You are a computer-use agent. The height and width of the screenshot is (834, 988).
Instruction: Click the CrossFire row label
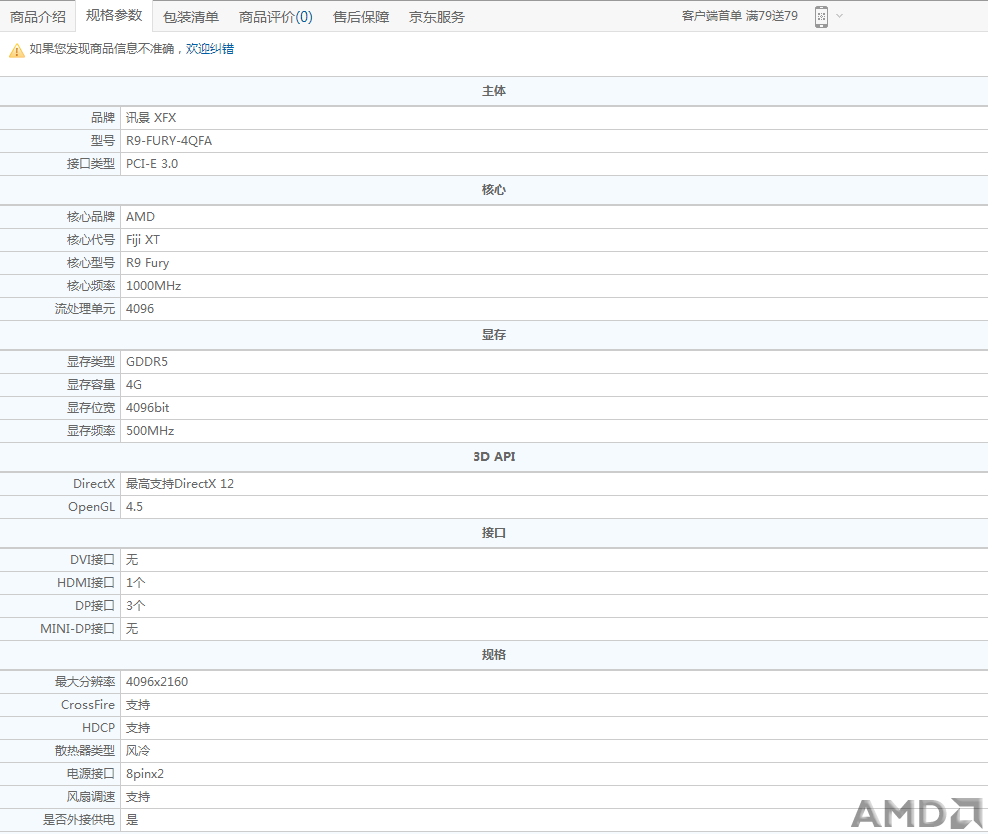click(x=88, y=705)
